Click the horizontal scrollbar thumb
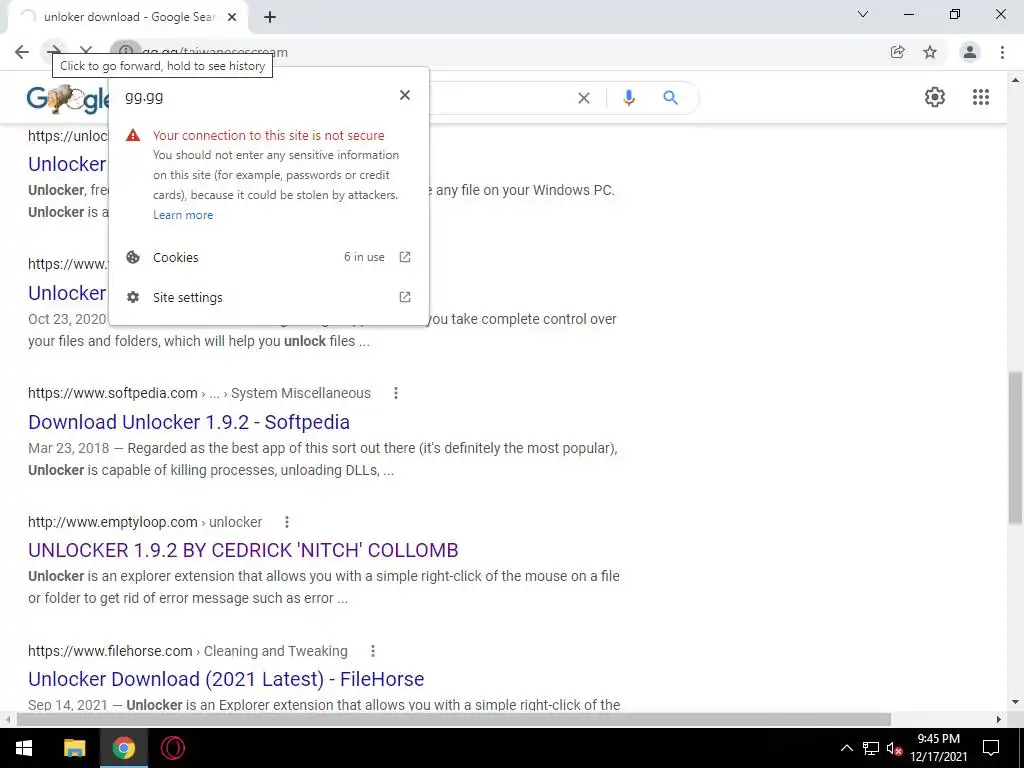 [453, 719]
